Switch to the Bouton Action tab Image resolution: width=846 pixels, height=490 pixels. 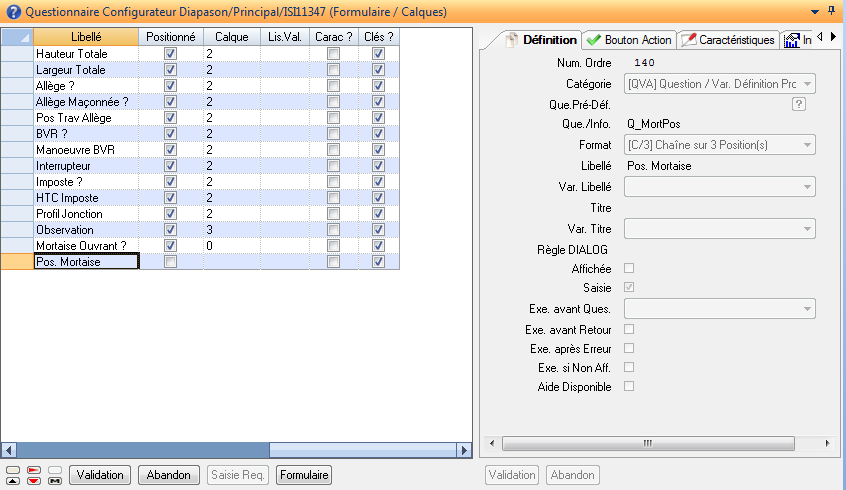(x=629, y=40)
